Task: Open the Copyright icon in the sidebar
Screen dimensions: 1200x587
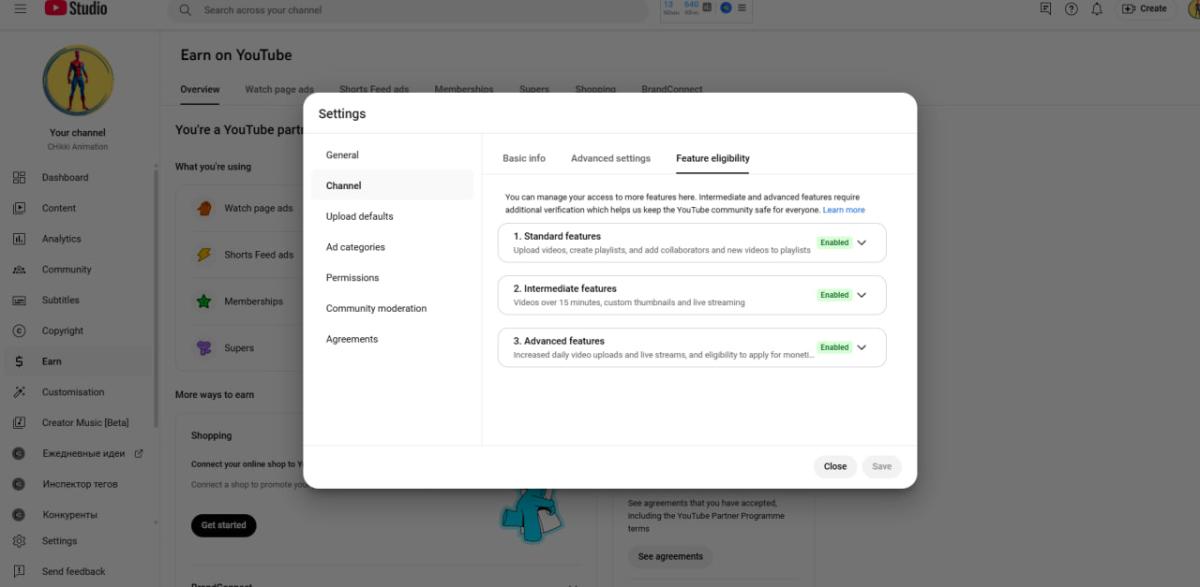Action: [x=19, y=331]
